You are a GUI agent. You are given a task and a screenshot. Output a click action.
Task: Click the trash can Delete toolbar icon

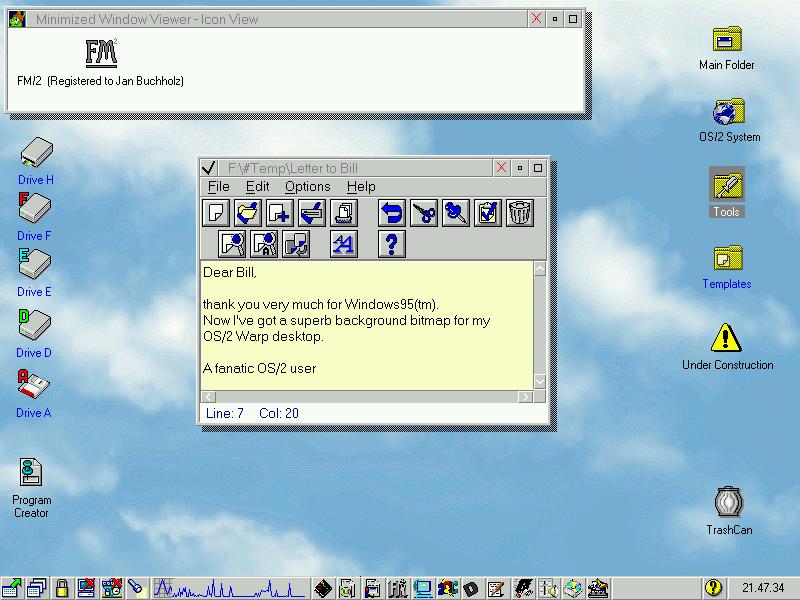pos(519,212)
